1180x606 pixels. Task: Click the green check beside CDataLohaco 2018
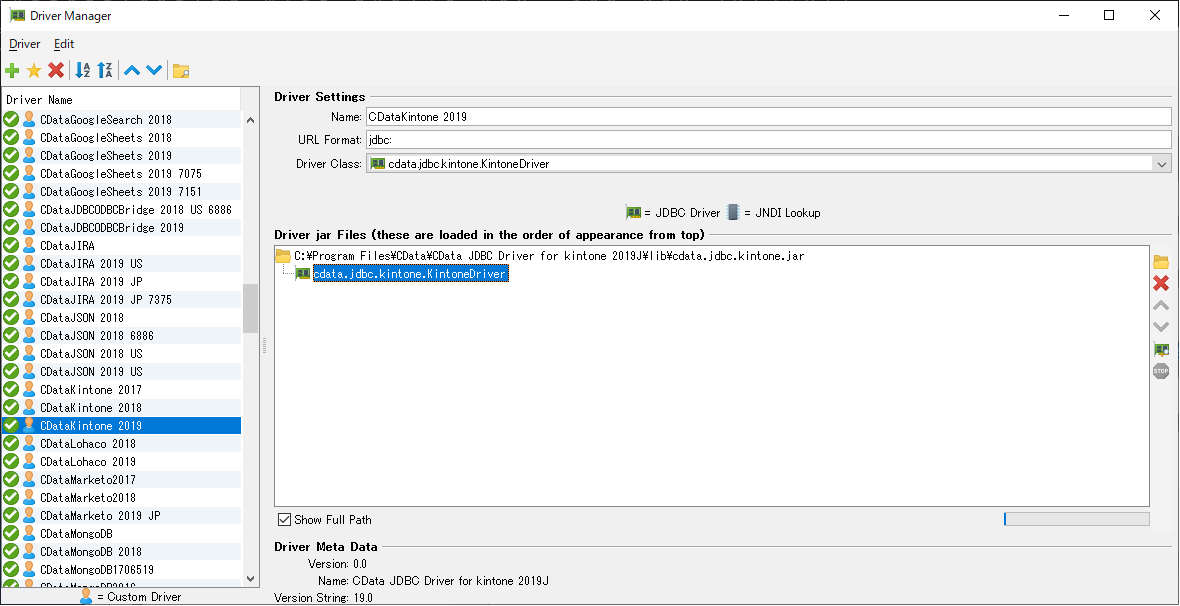tap(11, 443)
